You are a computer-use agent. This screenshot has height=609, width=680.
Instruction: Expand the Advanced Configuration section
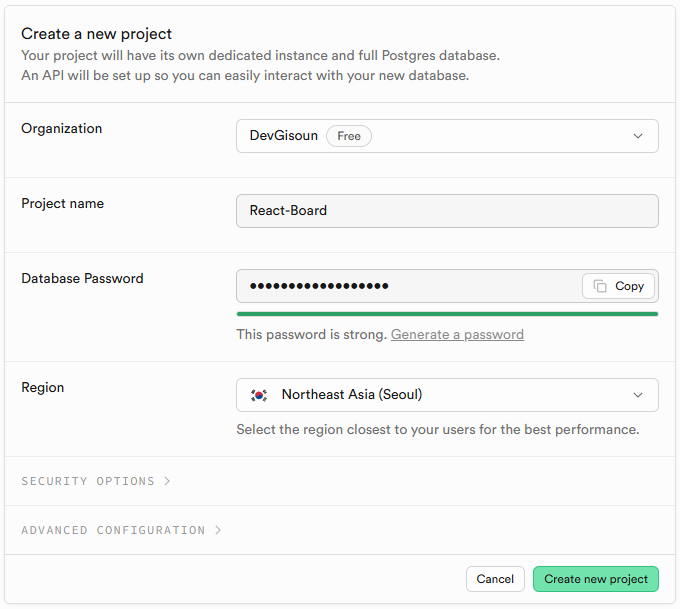(113, 530)
